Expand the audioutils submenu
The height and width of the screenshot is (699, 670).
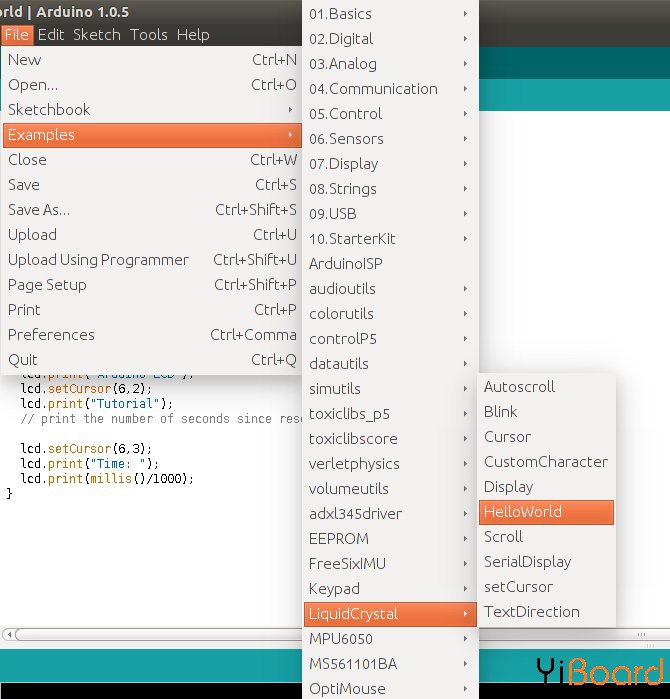click(390, 288)
